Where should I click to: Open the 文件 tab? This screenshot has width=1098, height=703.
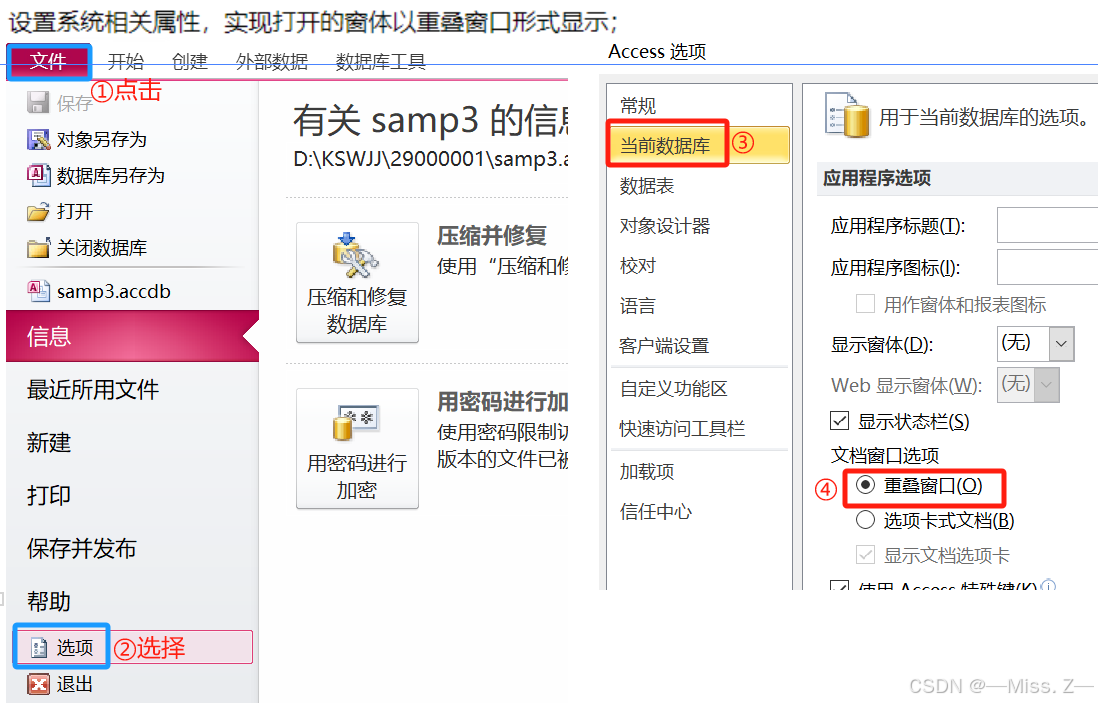(x=48, y=62)
